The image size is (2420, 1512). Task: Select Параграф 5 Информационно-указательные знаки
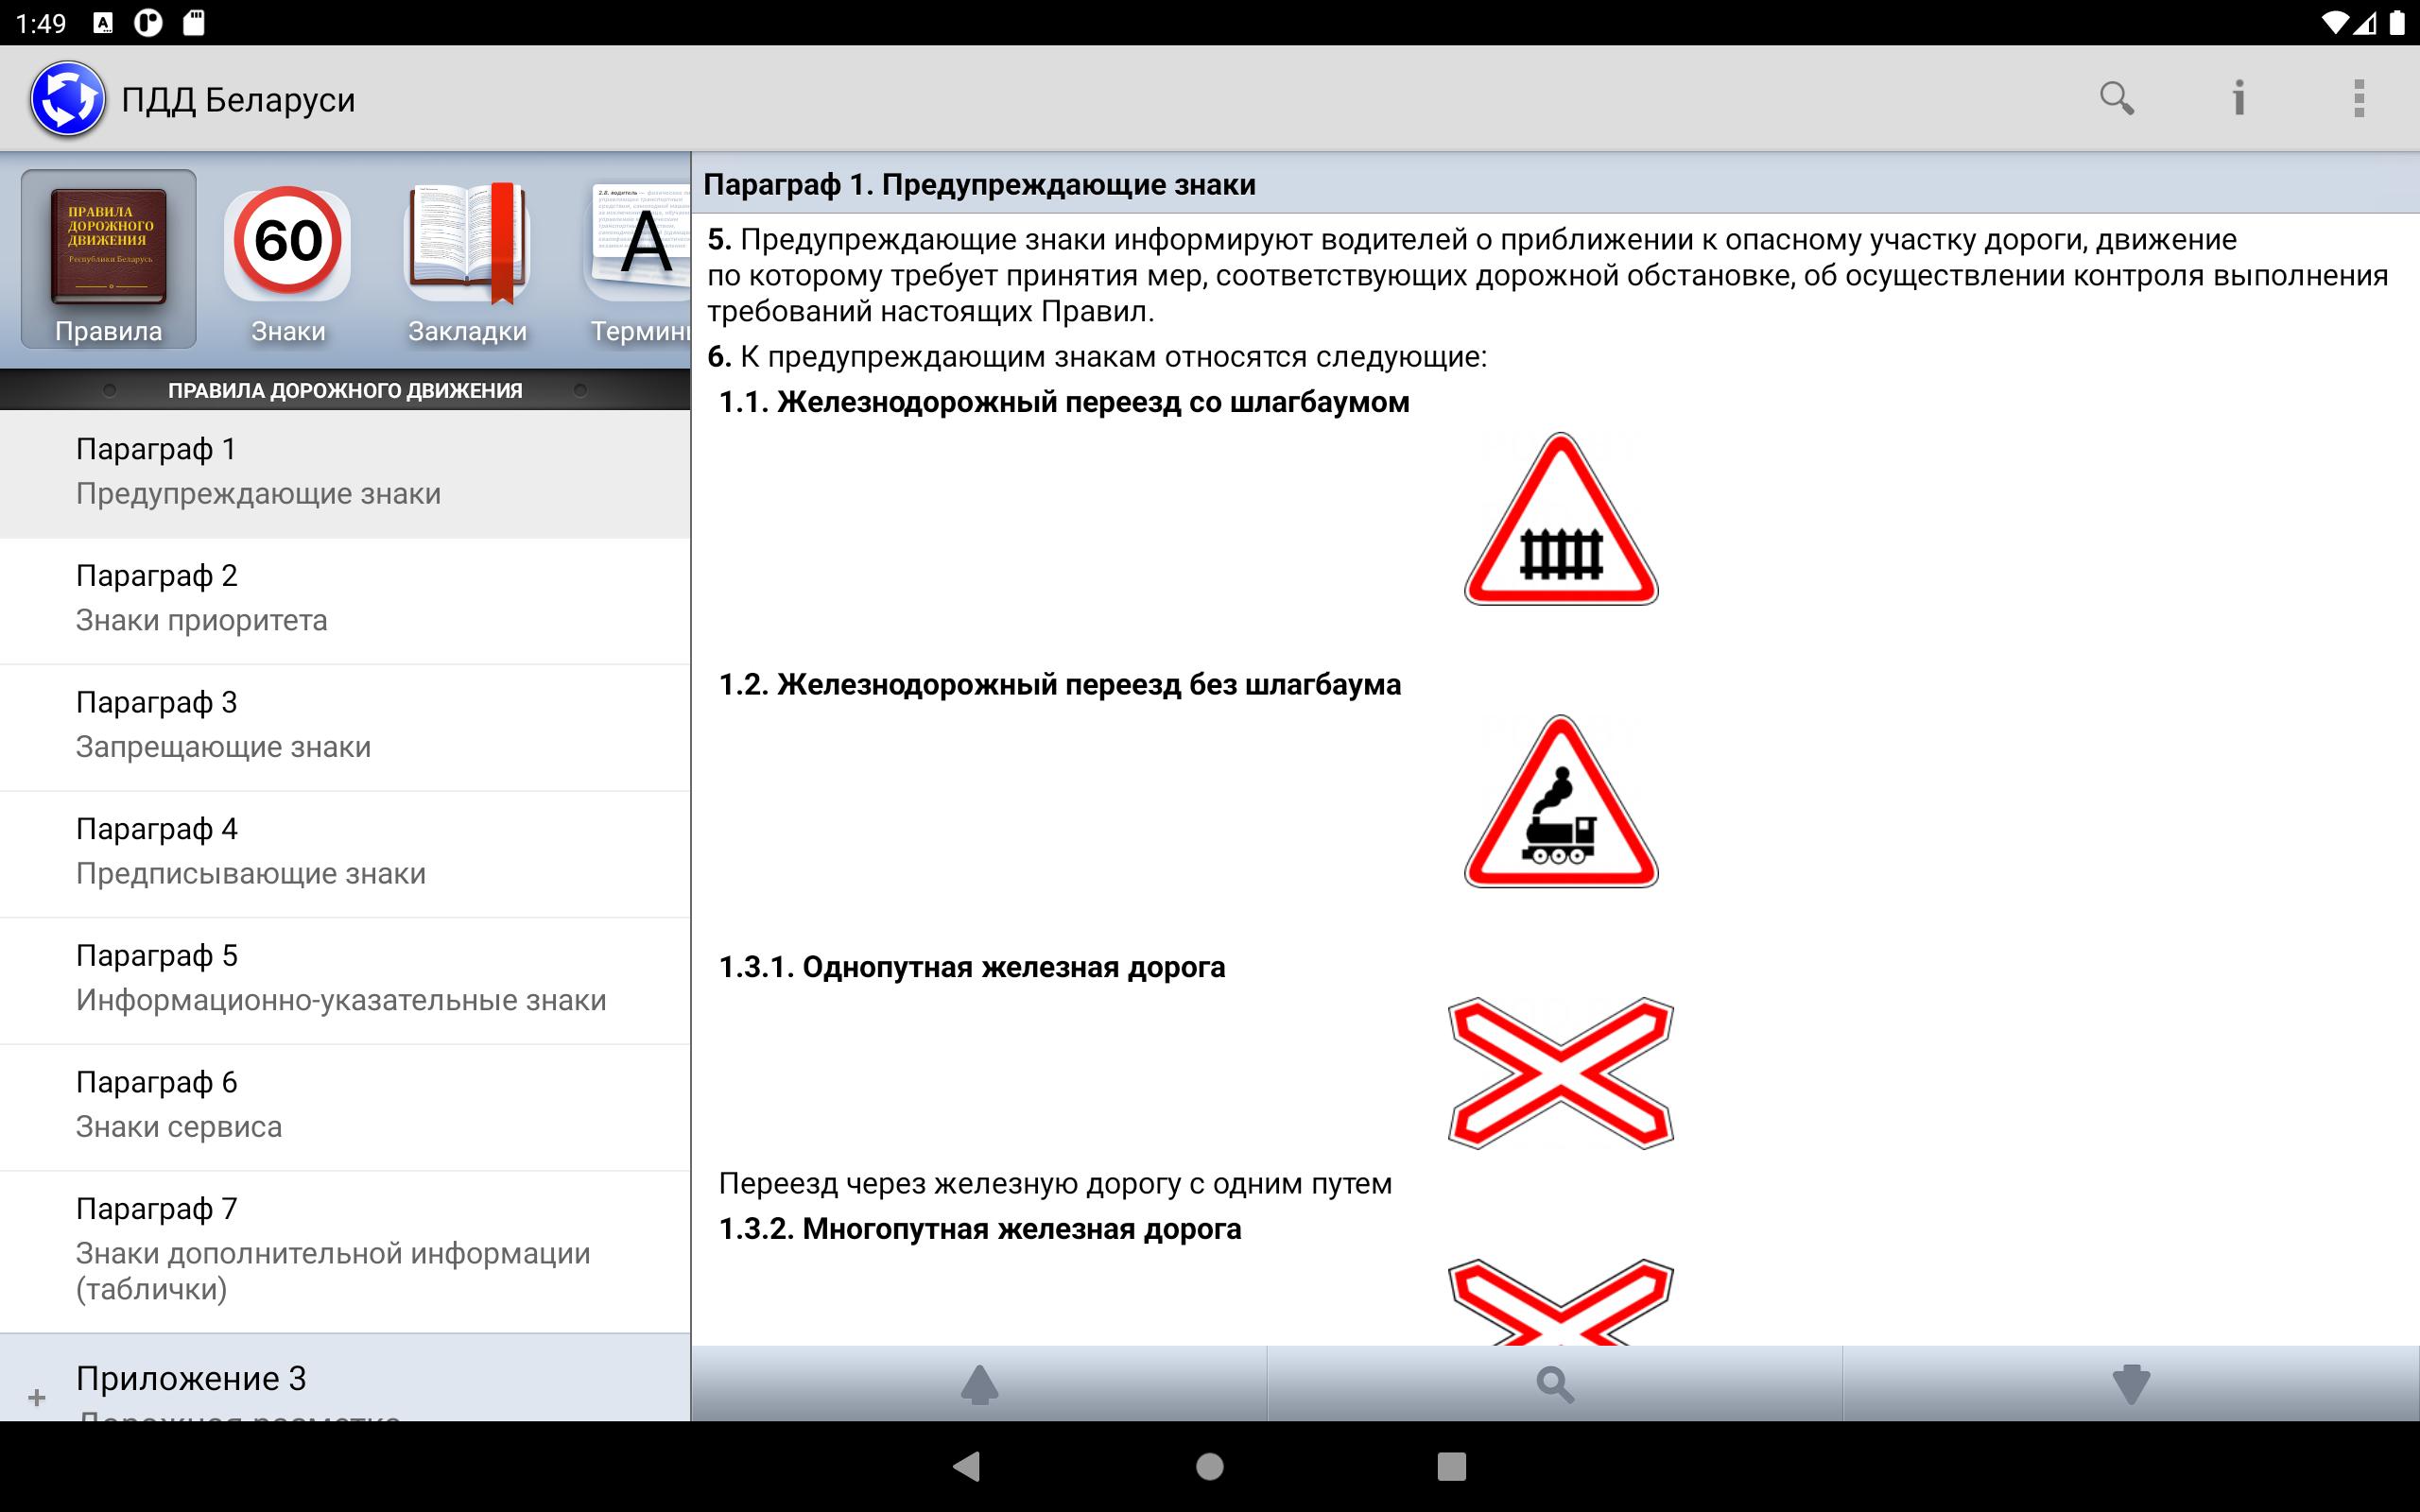[345, 977]
